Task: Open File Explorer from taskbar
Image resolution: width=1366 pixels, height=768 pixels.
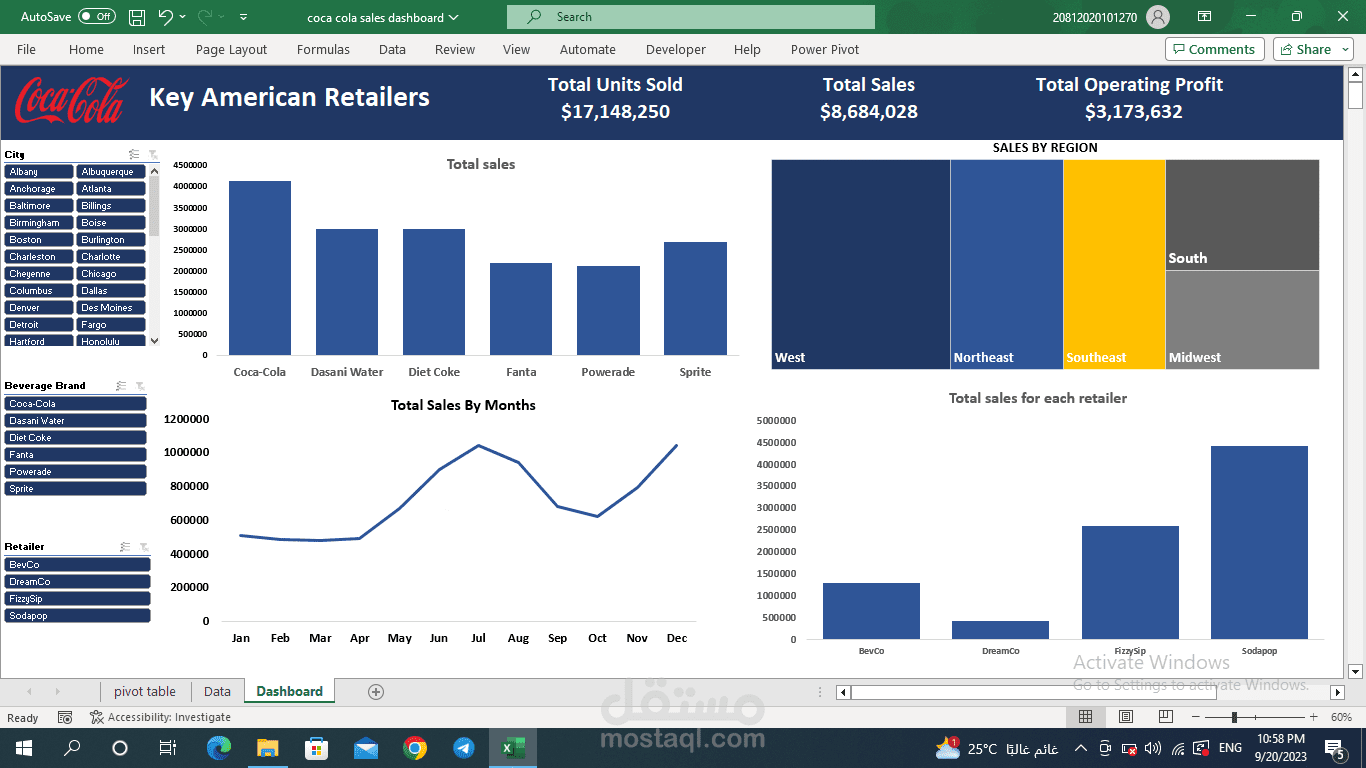Action: coord(268,748)
